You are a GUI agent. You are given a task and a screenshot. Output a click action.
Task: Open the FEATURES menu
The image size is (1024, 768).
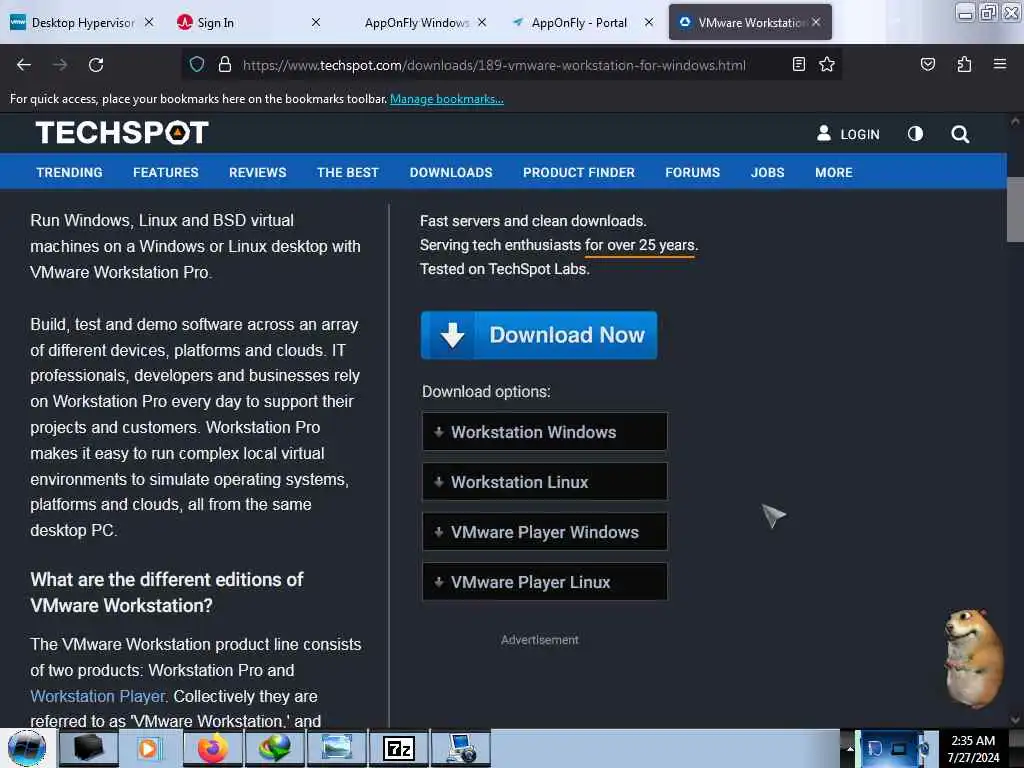(166, 172)
